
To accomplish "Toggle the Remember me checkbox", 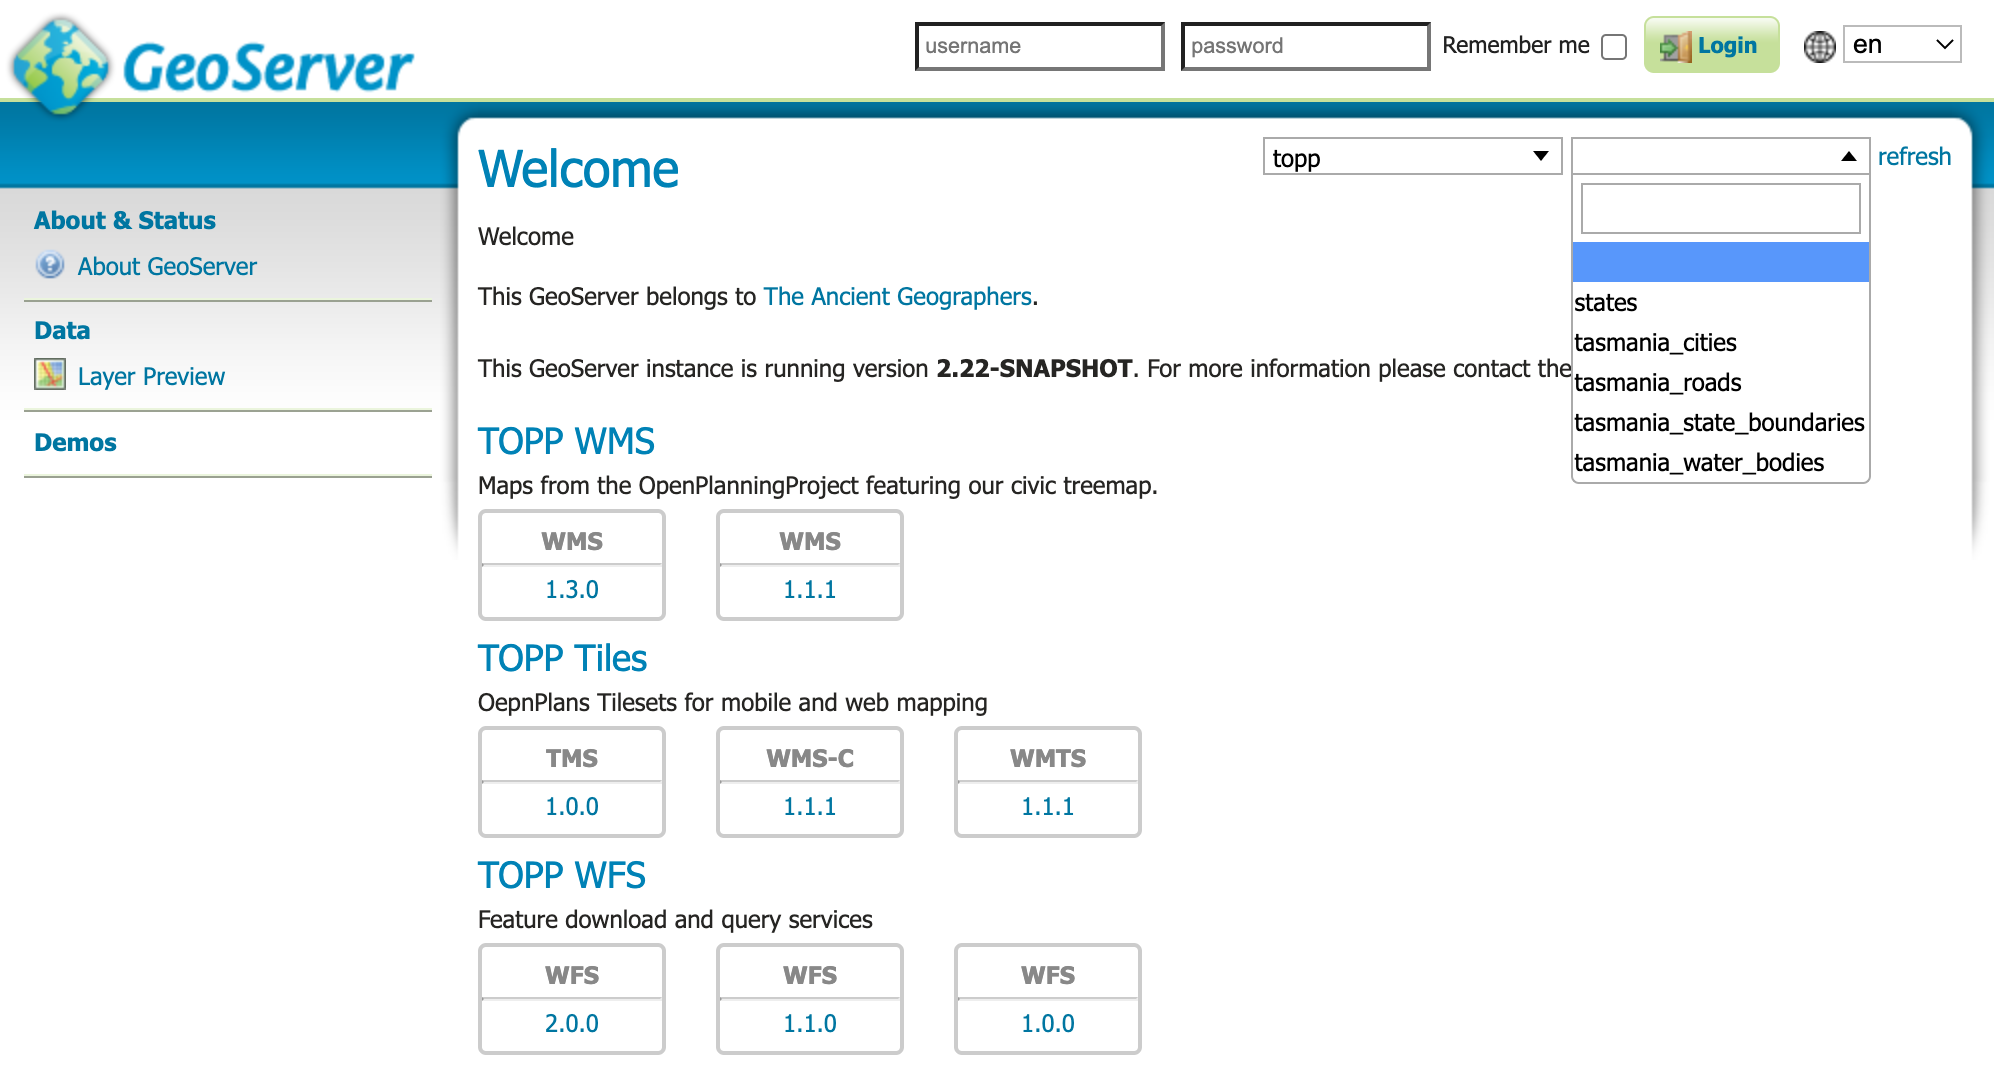I will (x=1613, y=47).
